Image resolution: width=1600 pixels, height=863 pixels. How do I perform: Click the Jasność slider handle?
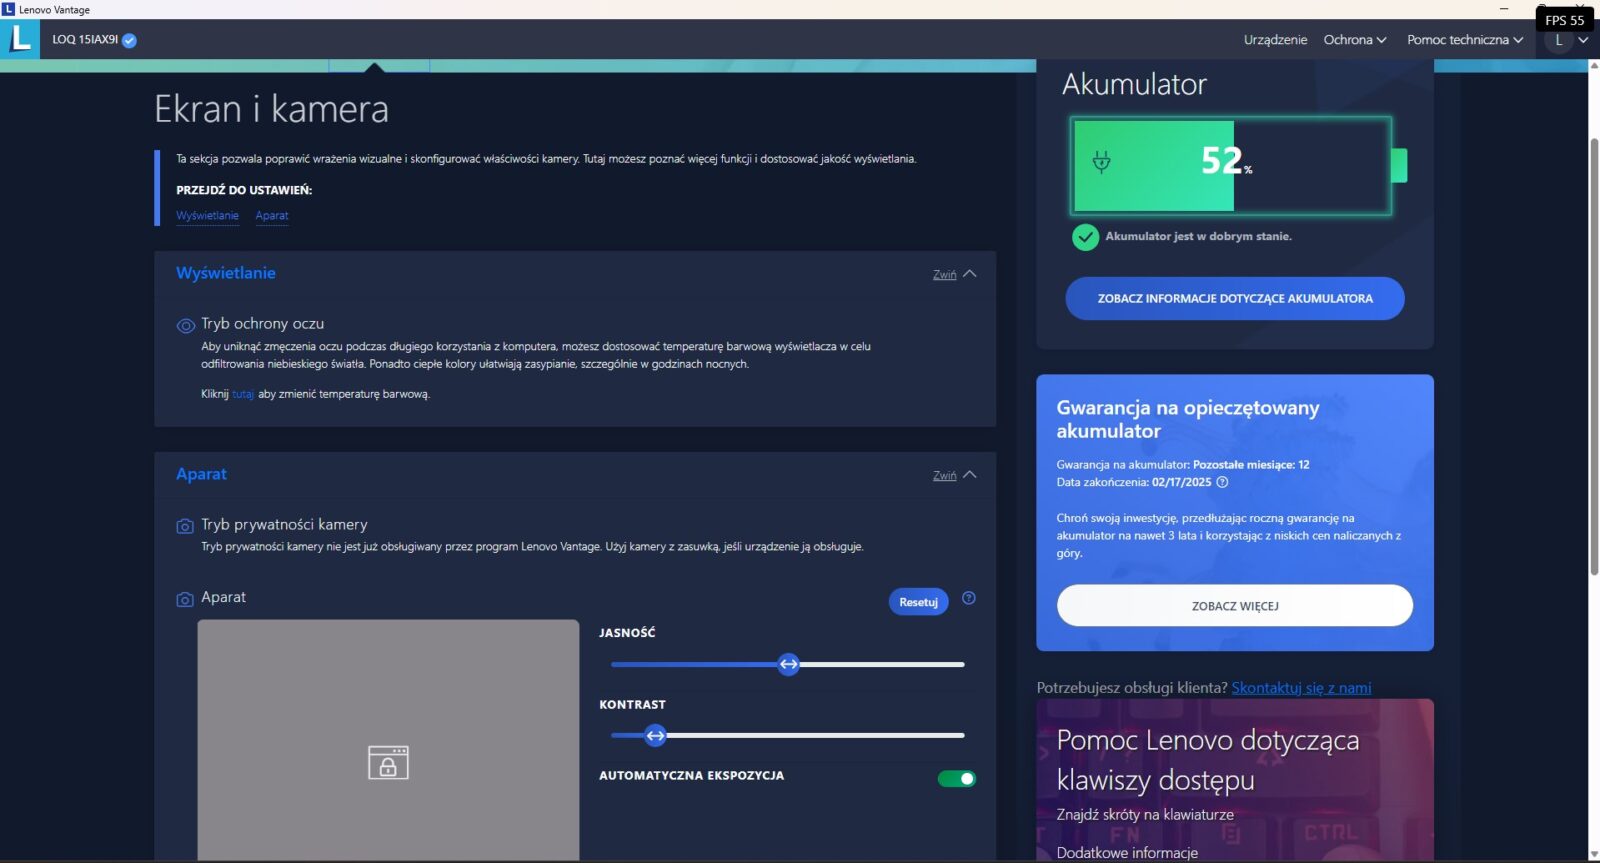789,664
